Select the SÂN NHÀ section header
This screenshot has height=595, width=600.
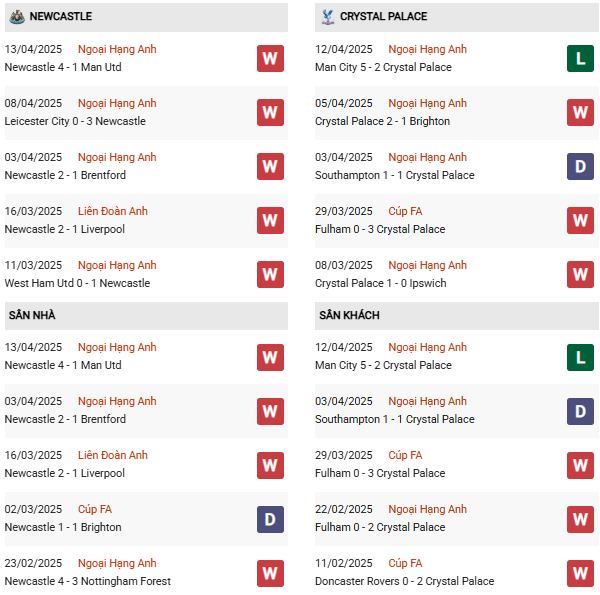point(32,315)
